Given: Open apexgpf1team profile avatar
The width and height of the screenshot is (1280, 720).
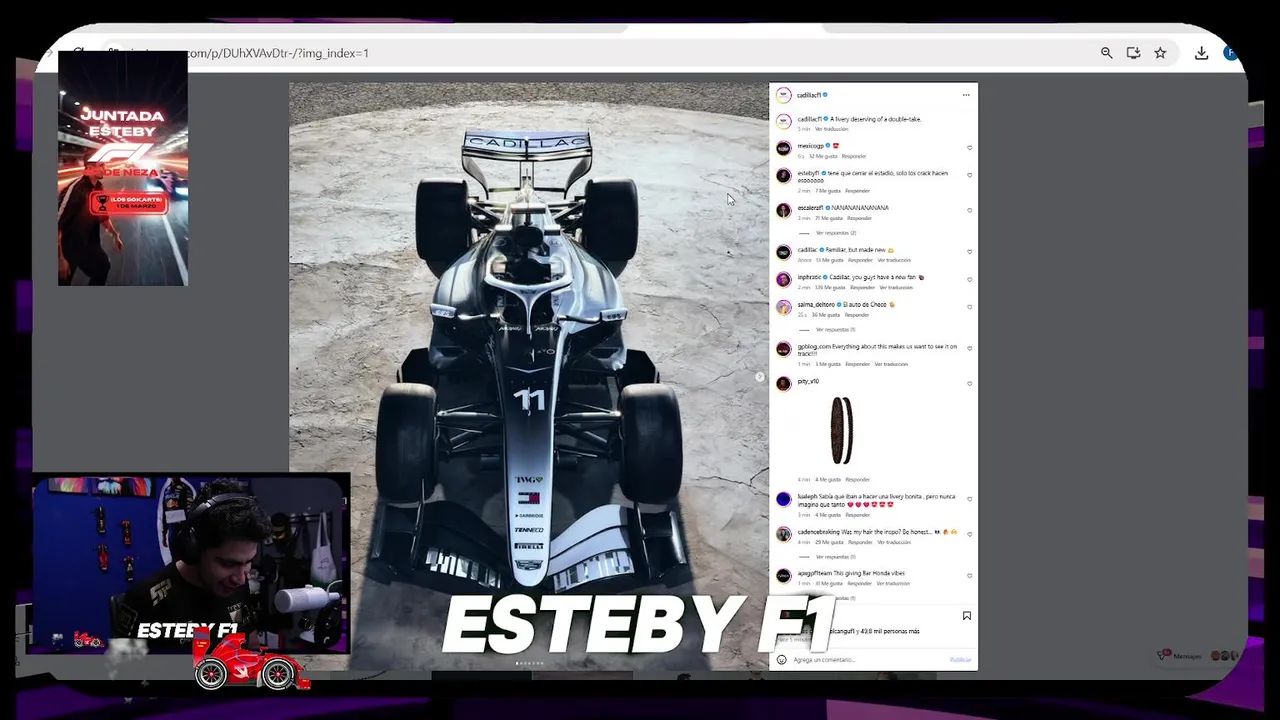Looking at the screenshot, I should pos(784,576).
